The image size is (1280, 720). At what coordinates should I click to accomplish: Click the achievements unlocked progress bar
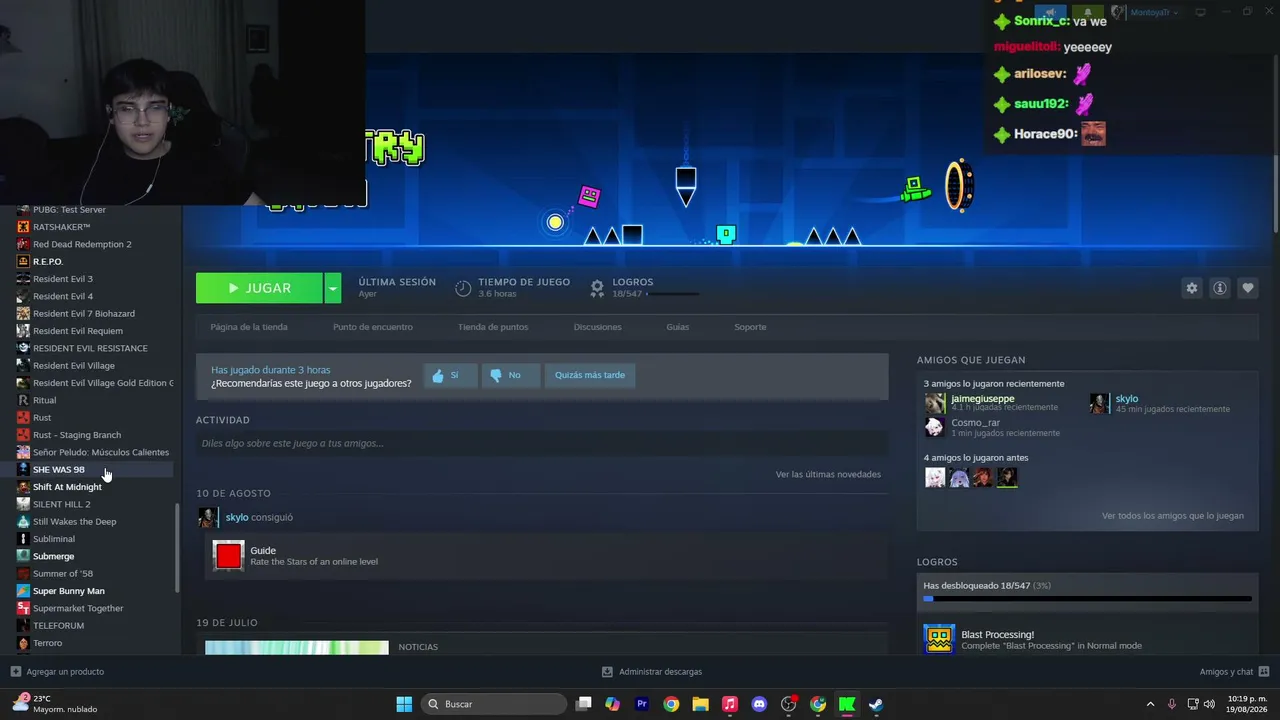coord(1087,599)
